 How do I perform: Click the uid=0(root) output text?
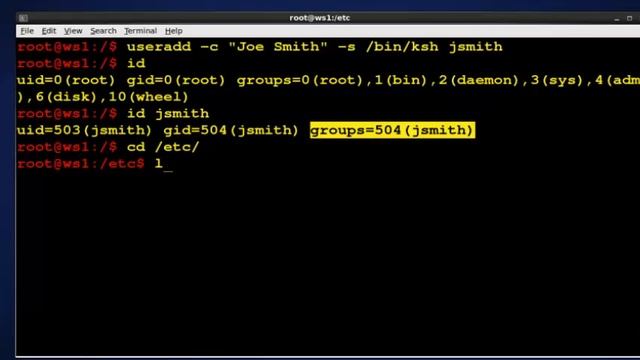click(66, 80)
